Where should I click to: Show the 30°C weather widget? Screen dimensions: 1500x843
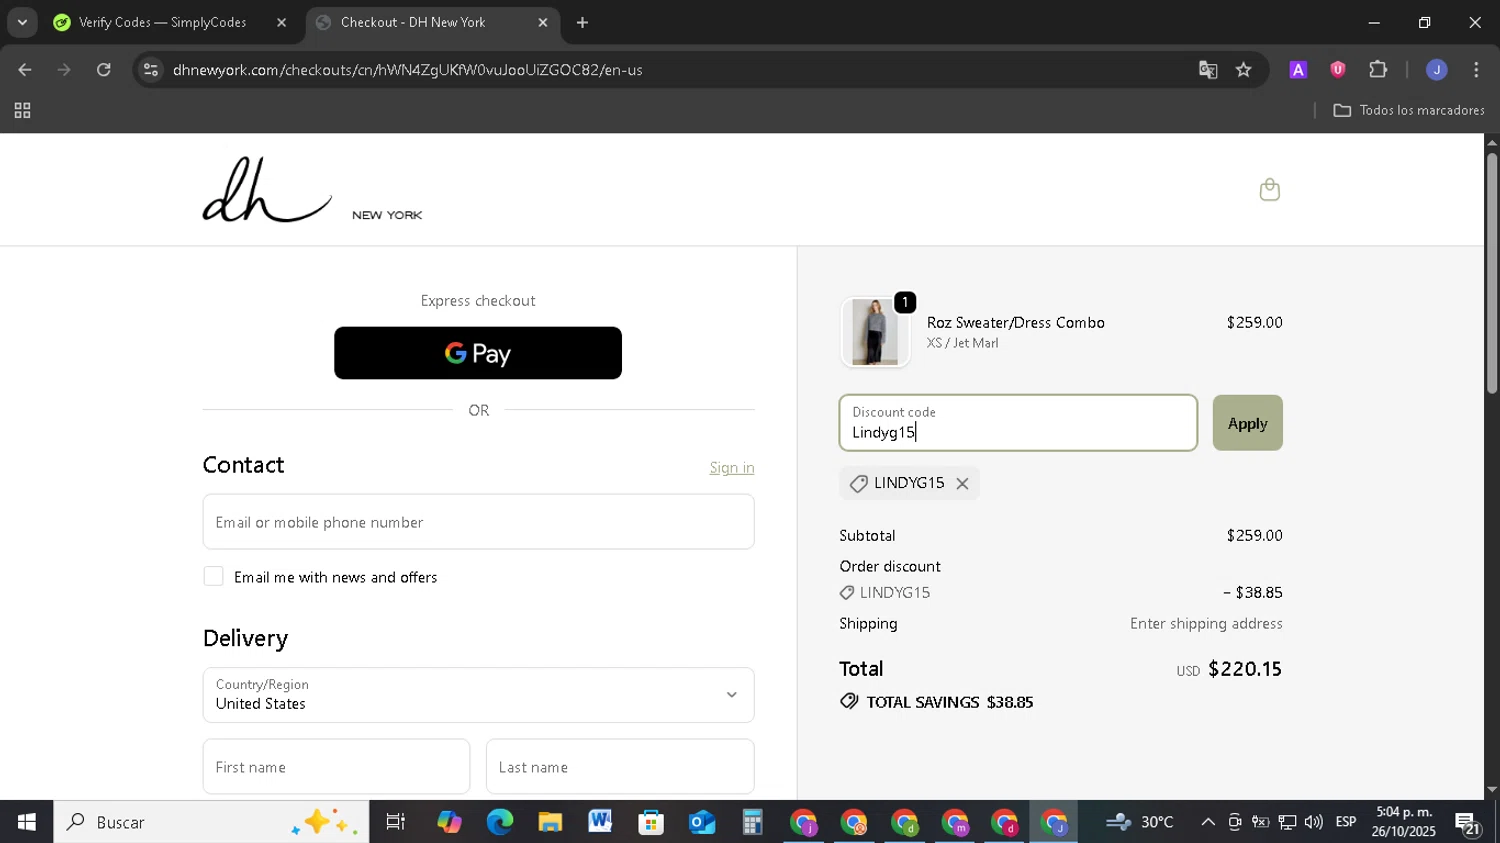pos(1140,822)
